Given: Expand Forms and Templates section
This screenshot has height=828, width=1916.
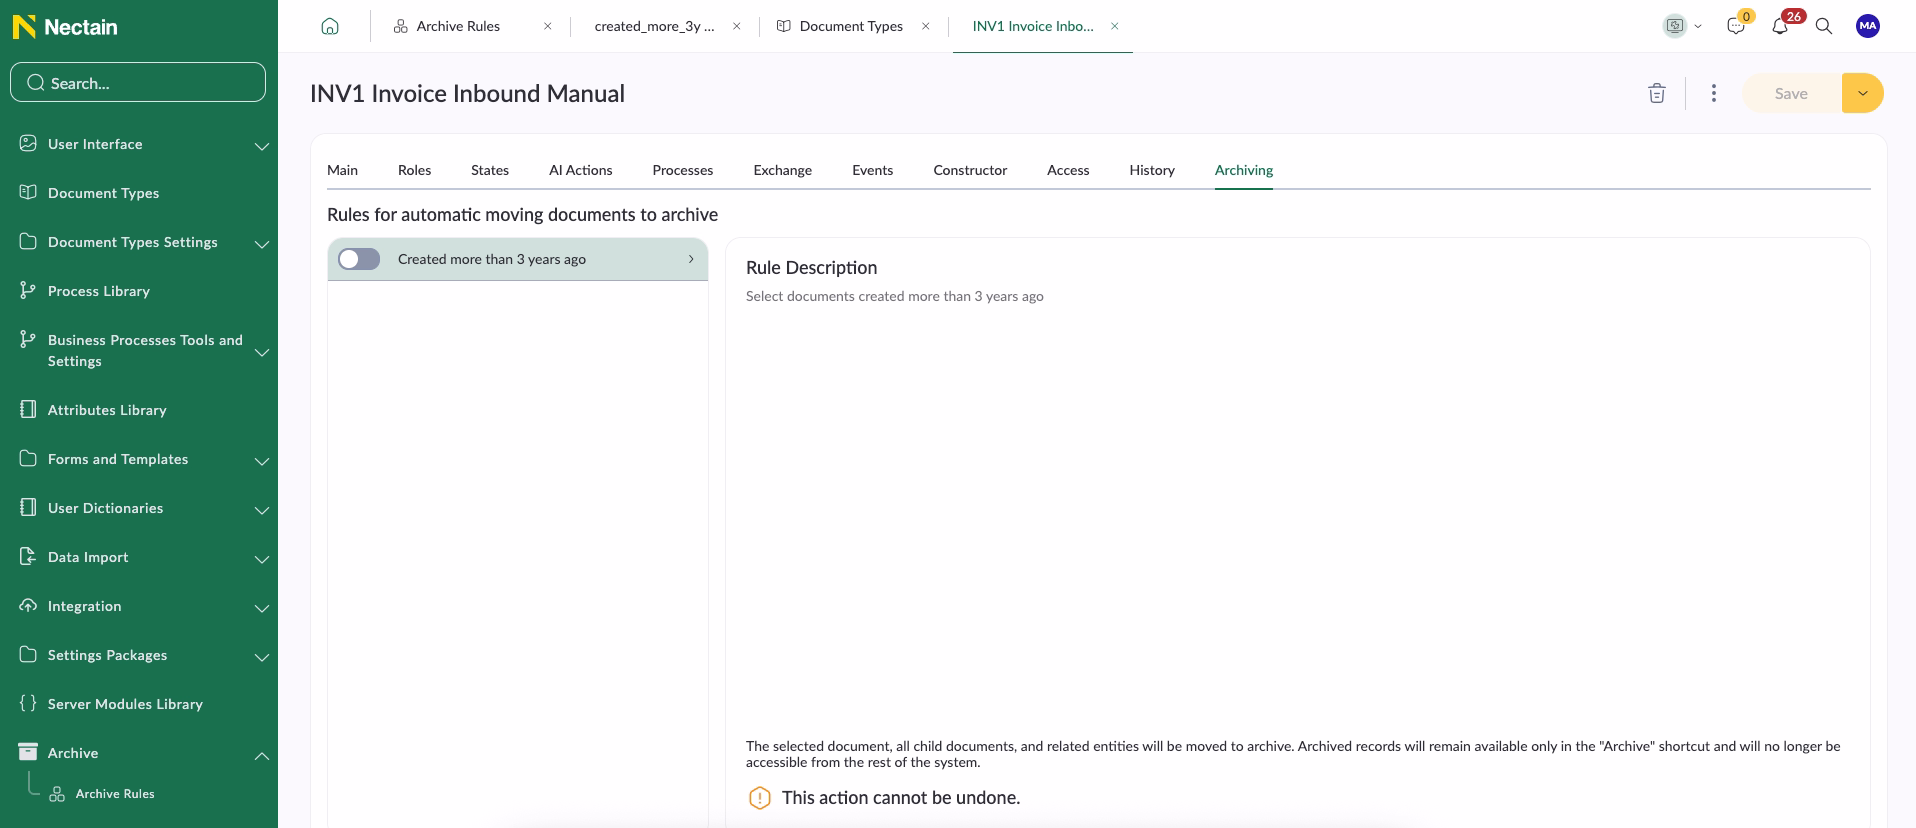Looking at the screenshot, I should (x=262, y=461).
